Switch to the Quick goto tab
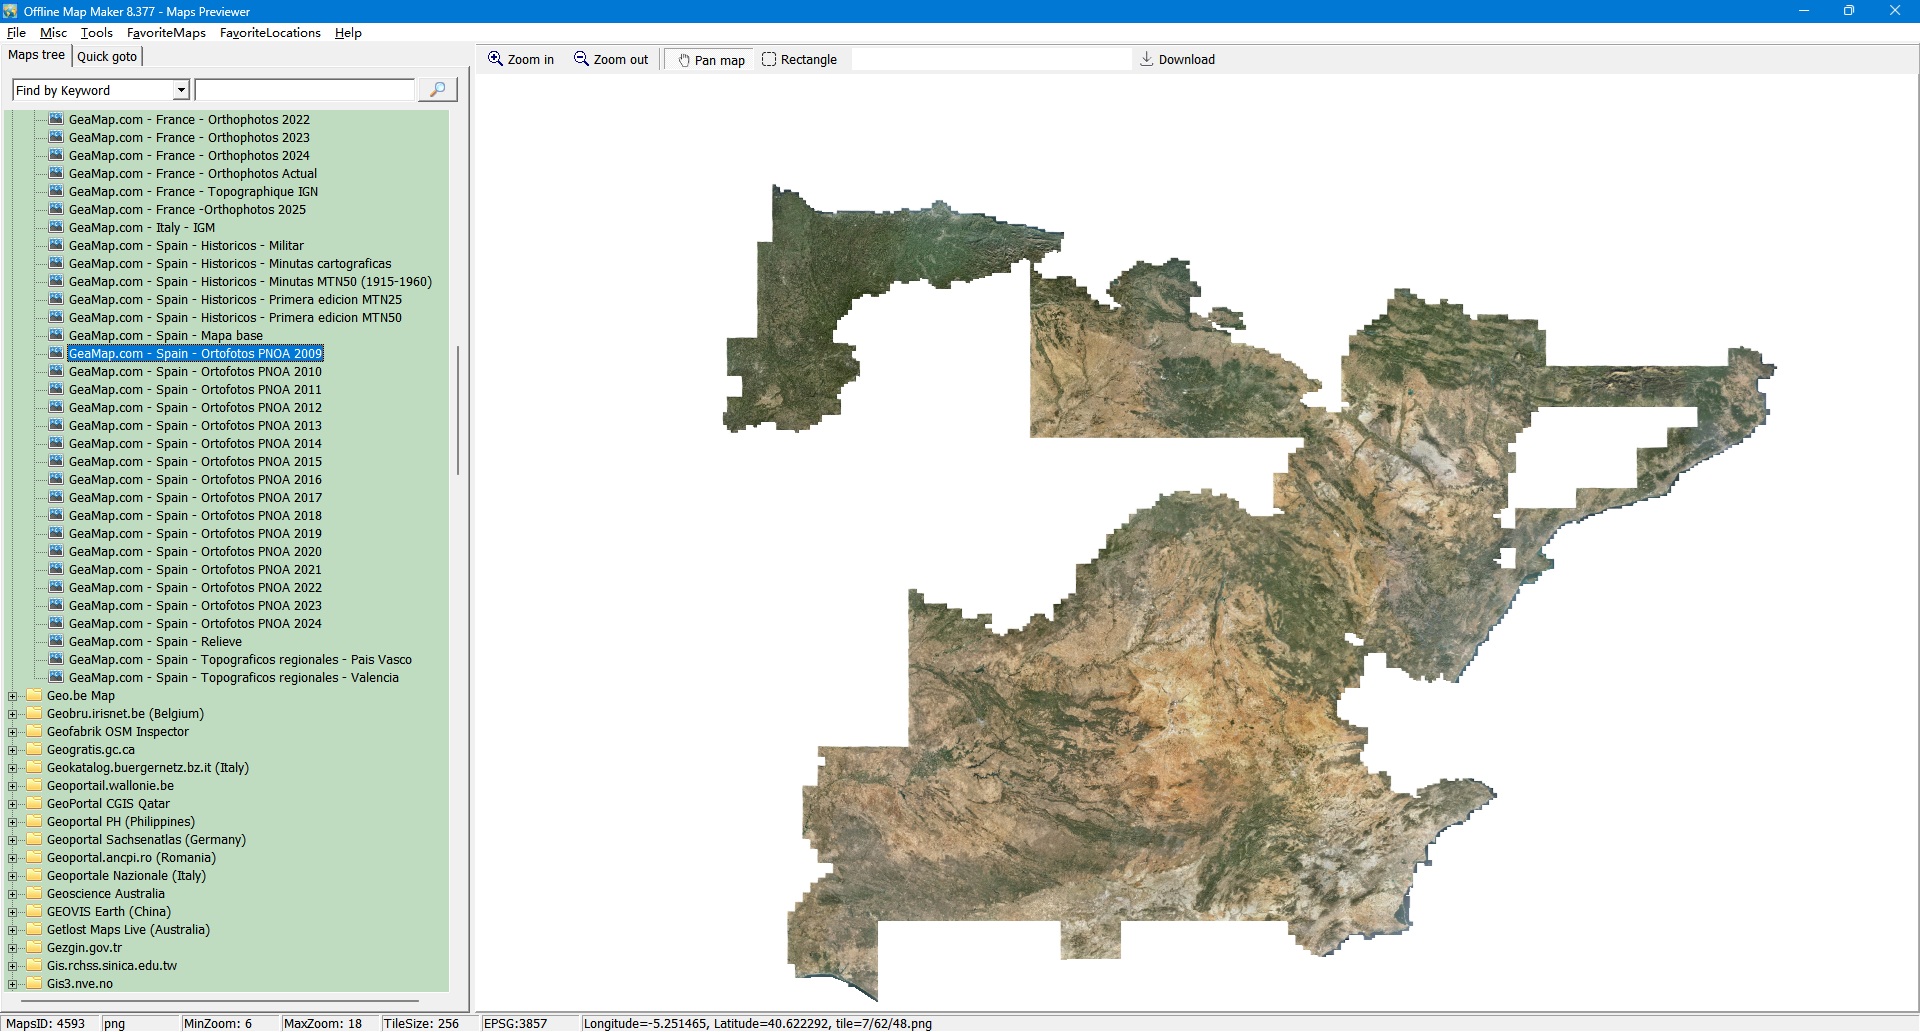The image size is (1920, 1032). tap(107, 57)
